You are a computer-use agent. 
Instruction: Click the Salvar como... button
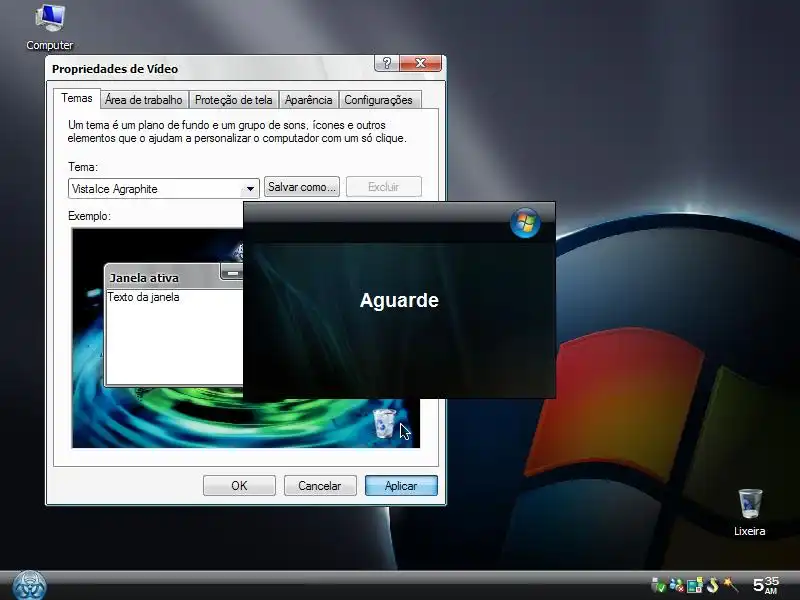[x=302, y=187]
